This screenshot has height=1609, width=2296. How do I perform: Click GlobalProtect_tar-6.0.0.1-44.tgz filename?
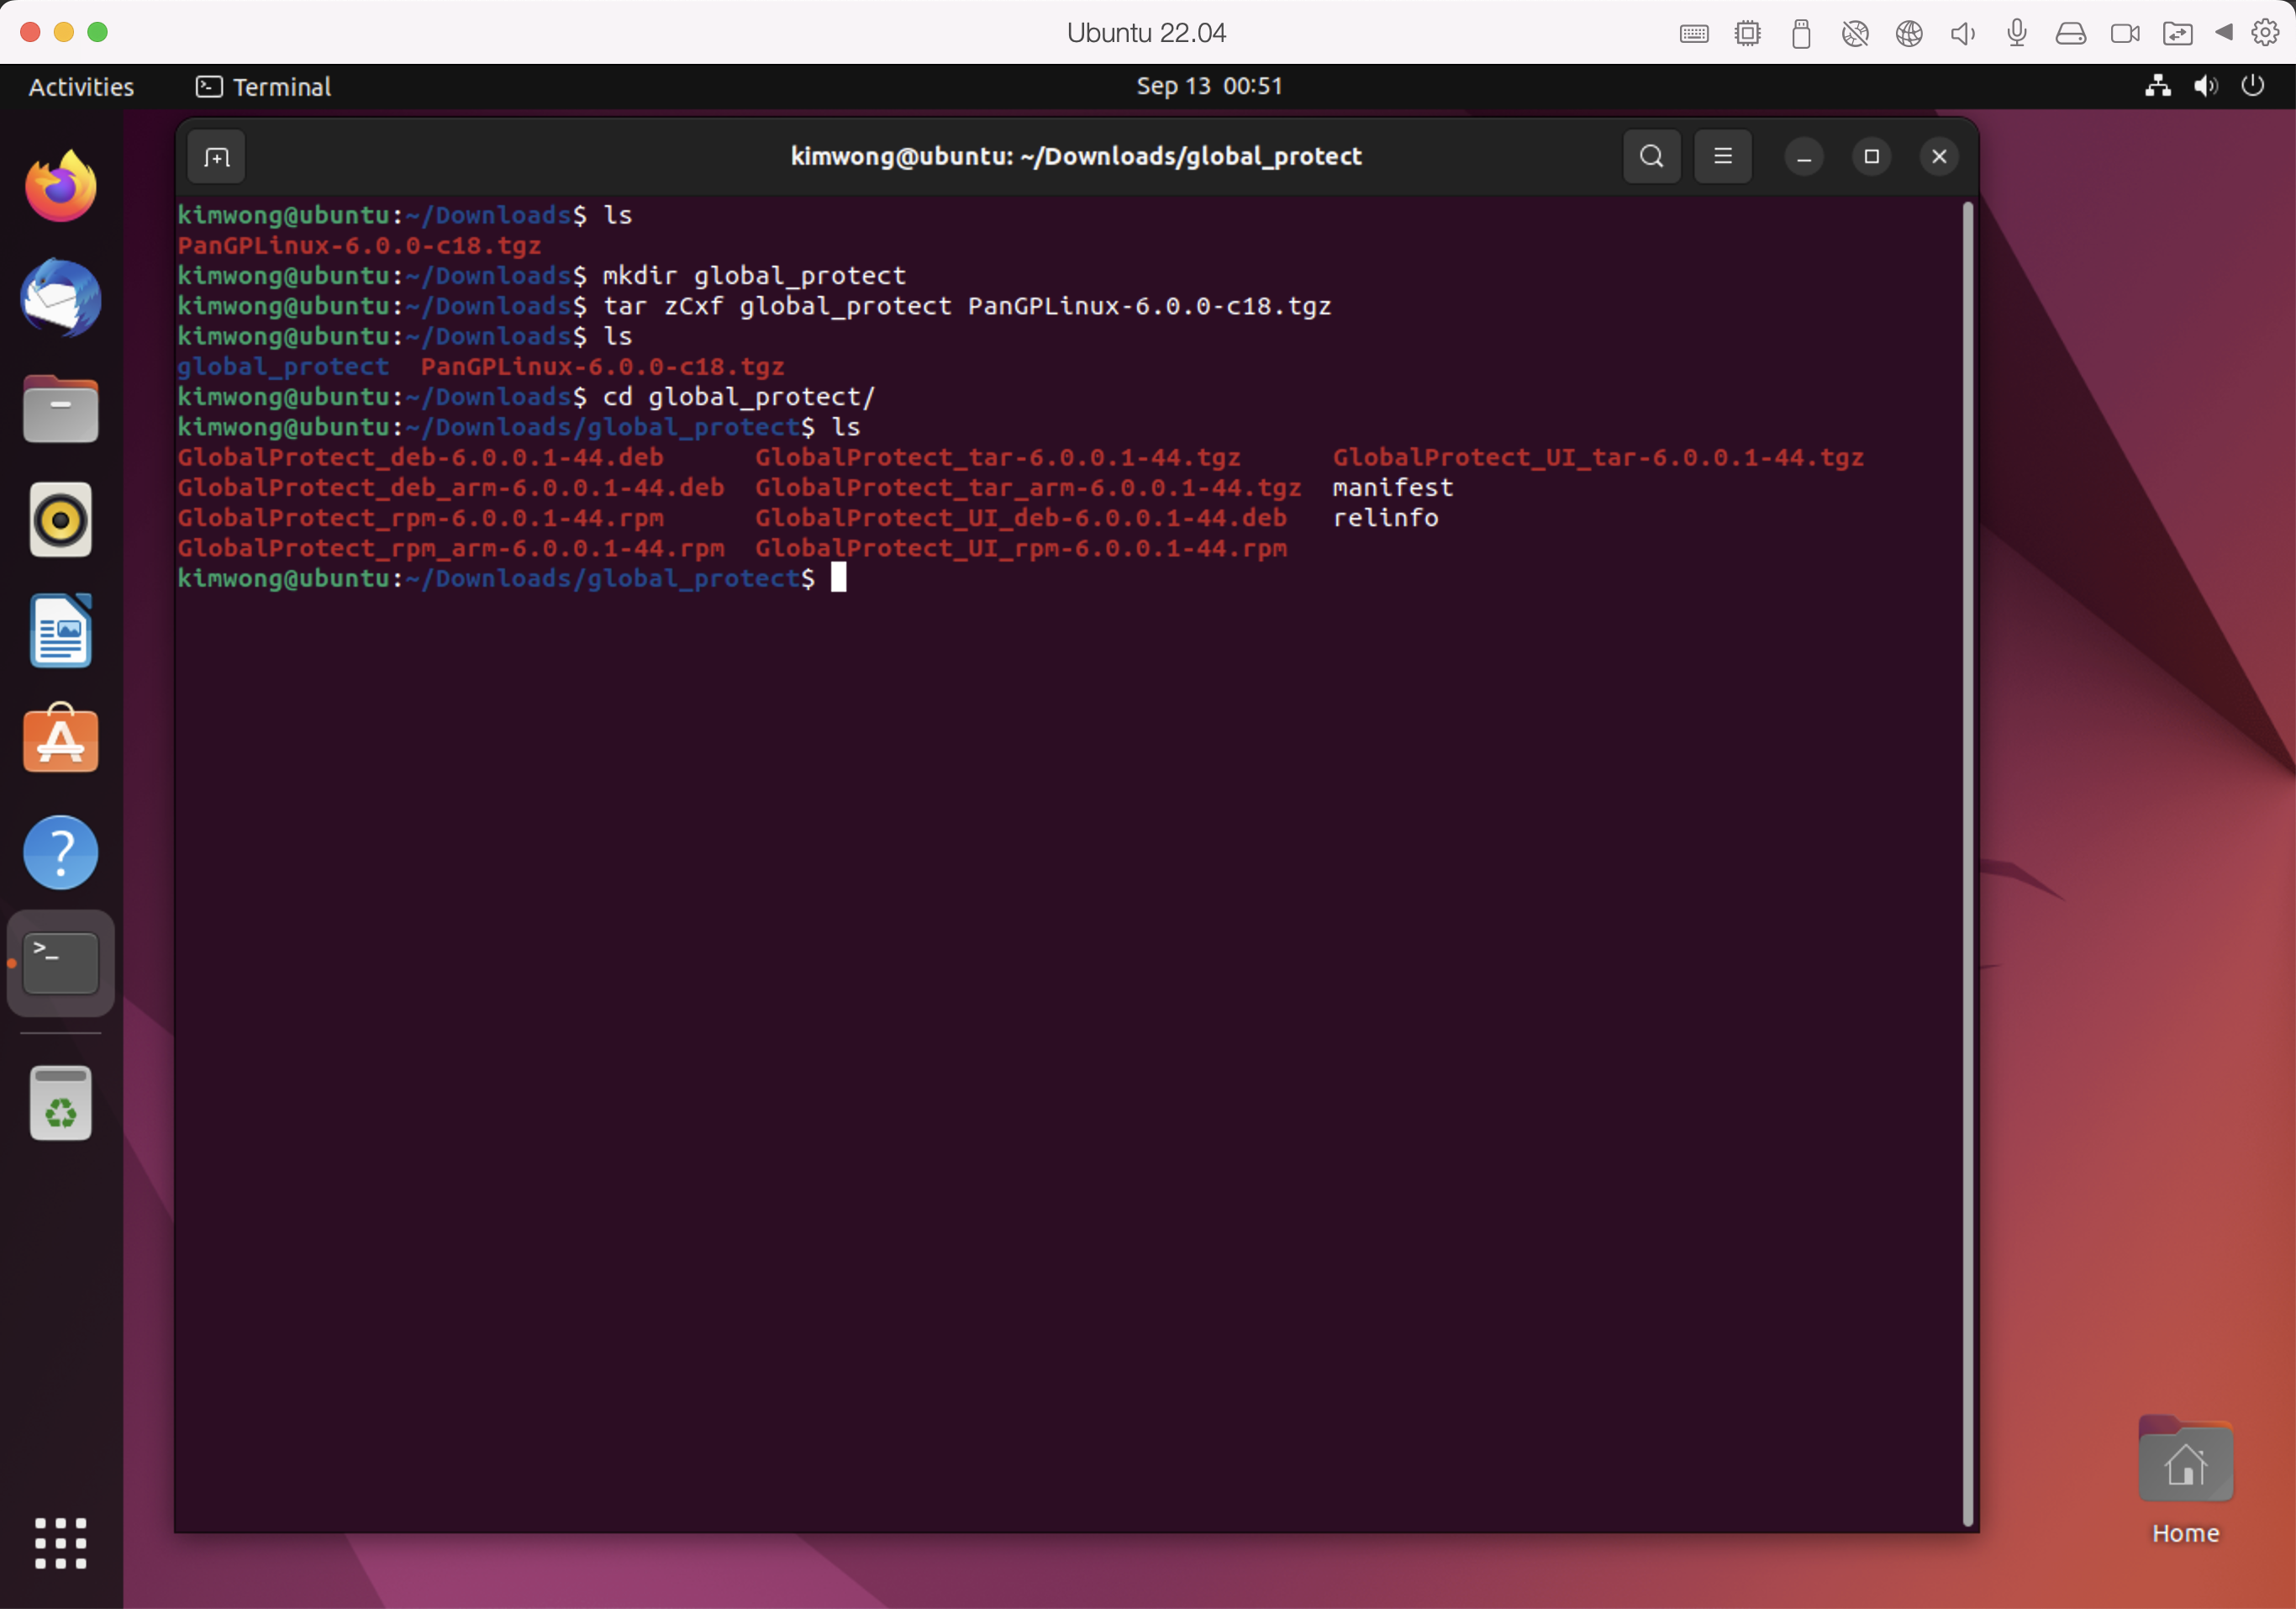point(998,458)
